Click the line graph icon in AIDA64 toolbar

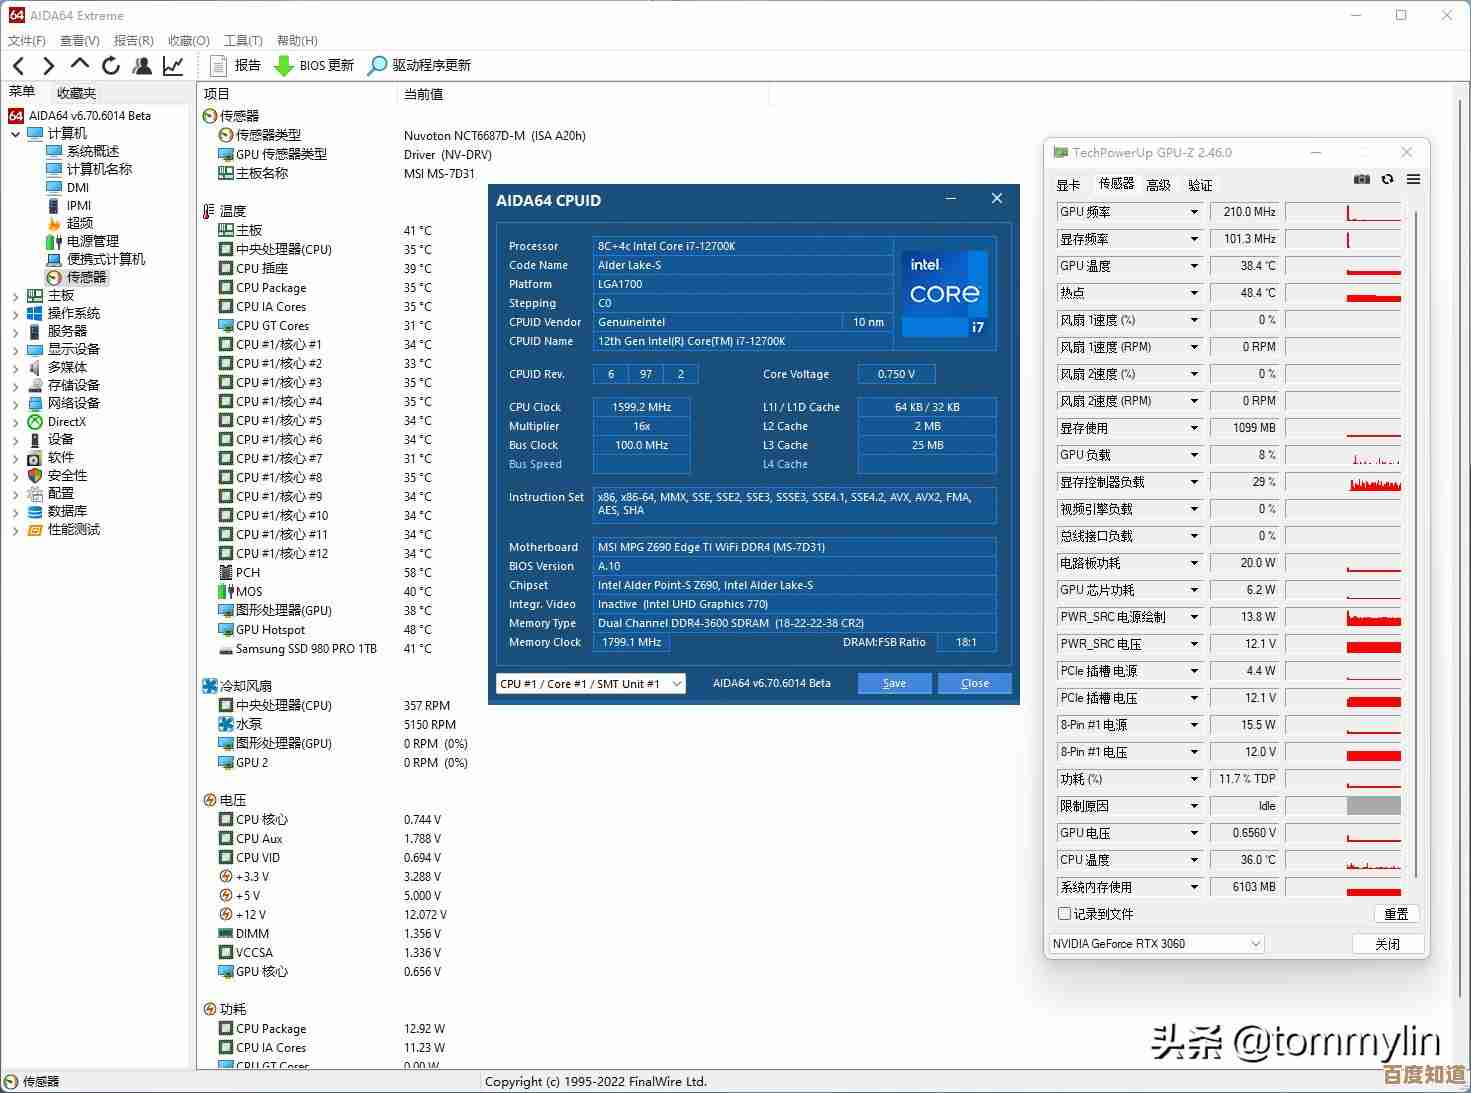click(173, 66)
